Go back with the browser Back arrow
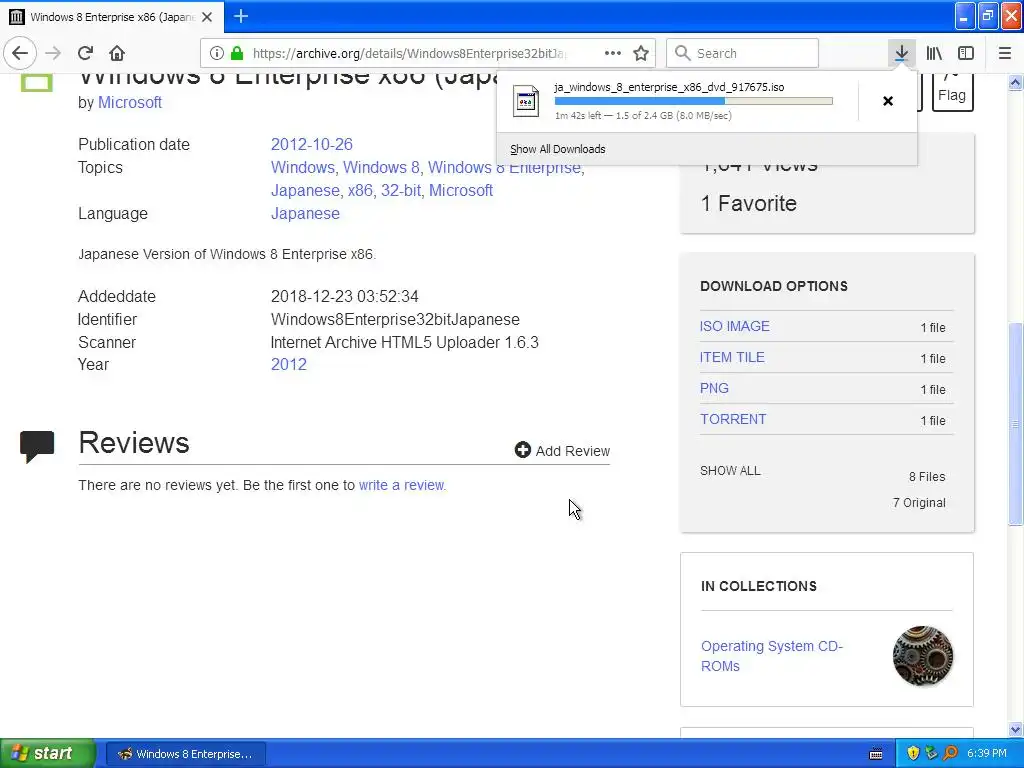 pyautogui.click(x=20, y=53)
